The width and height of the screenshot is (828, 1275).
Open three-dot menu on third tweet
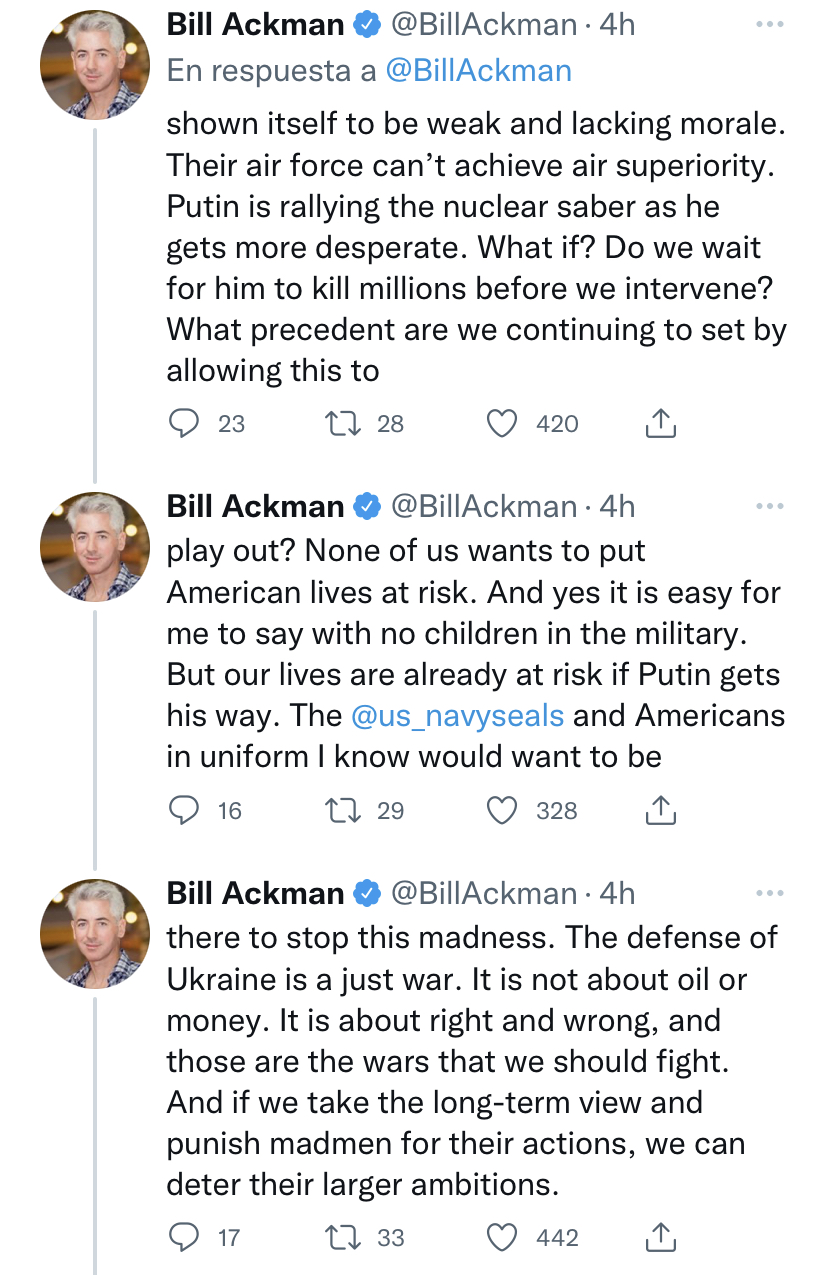(x=770, y=893)
